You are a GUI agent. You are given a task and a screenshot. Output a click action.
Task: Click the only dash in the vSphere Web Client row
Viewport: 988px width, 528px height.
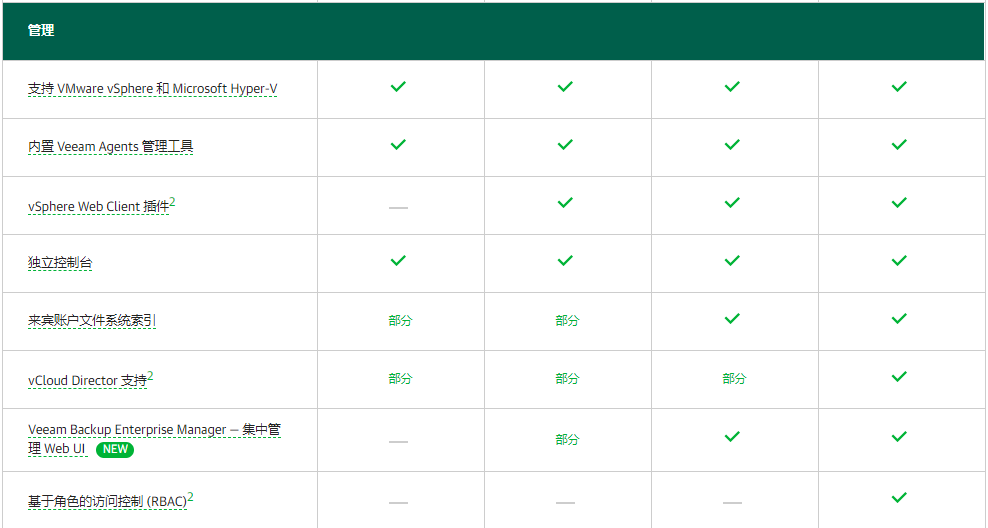pyautogui.click(x=398, y=207)
